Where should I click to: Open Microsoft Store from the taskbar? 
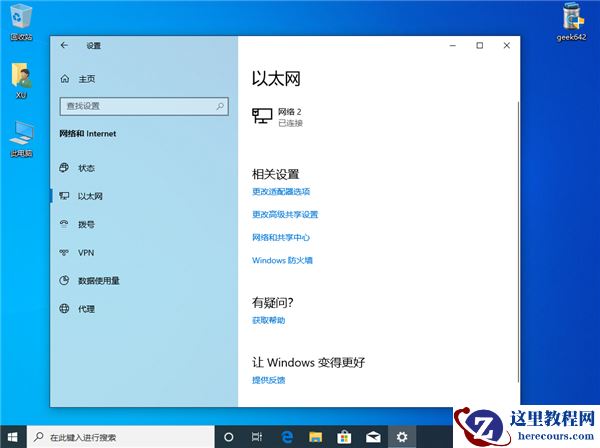pos(344,437)
